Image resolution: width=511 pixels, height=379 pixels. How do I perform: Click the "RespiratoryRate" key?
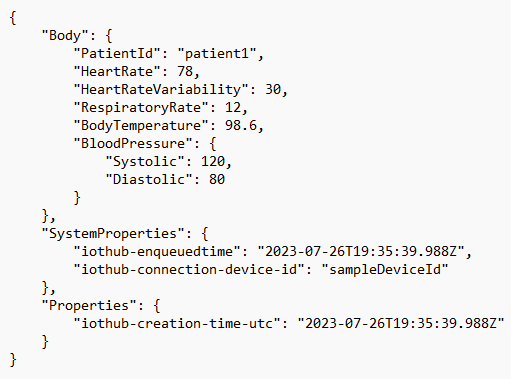tap(141, 107)
